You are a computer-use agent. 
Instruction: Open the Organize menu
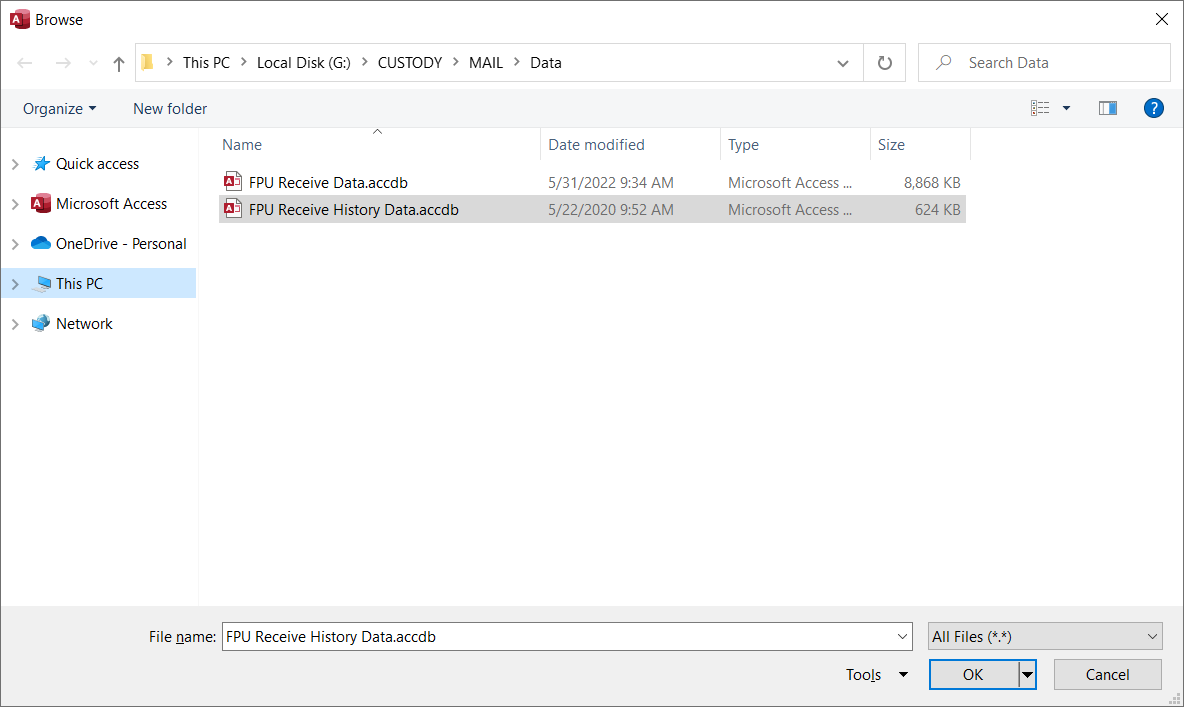pos(60,108)
